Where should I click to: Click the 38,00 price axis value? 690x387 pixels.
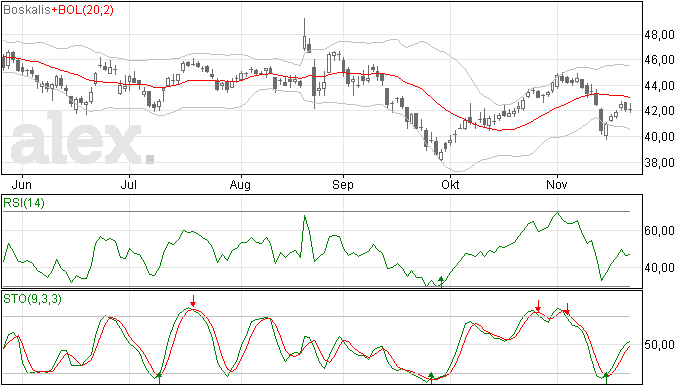pos(659,163)
